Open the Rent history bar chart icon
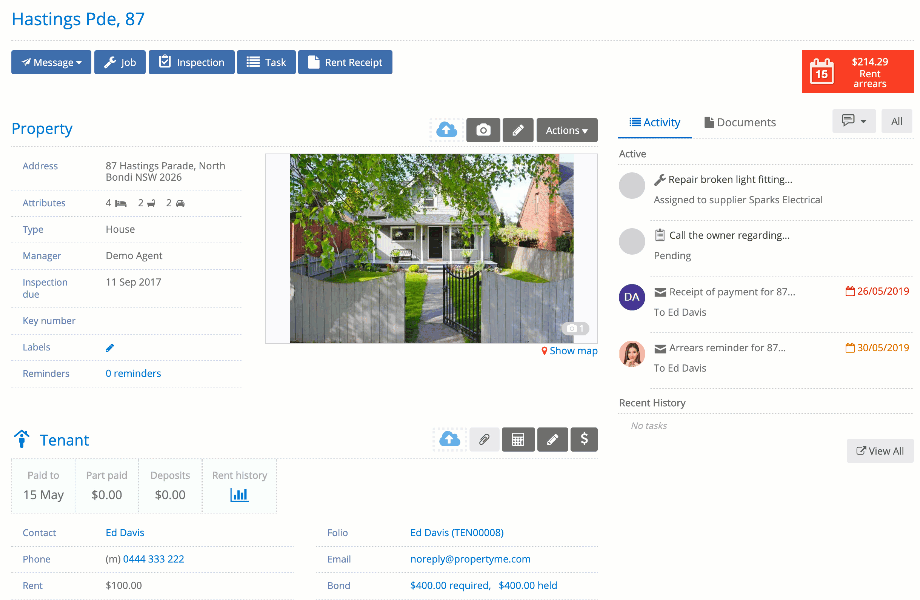Viewport: 920px width, 600px height. click(x=239, y=495)
